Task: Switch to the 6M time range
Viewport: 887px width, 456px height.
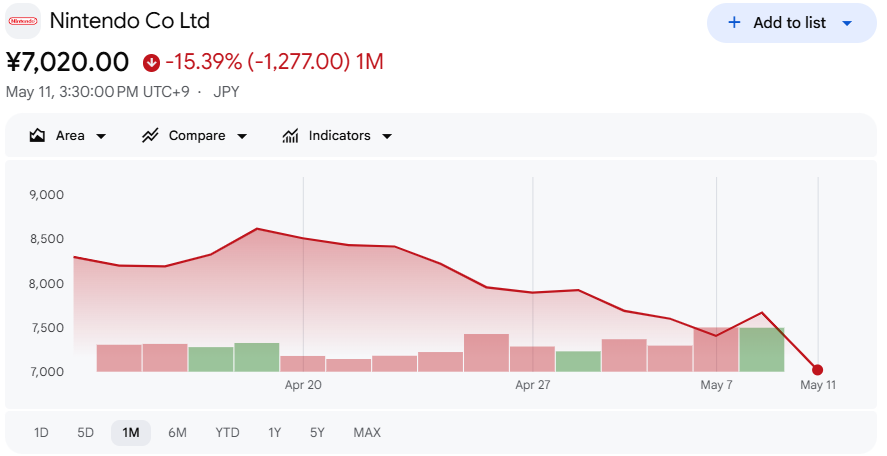Action: point(177,433)
